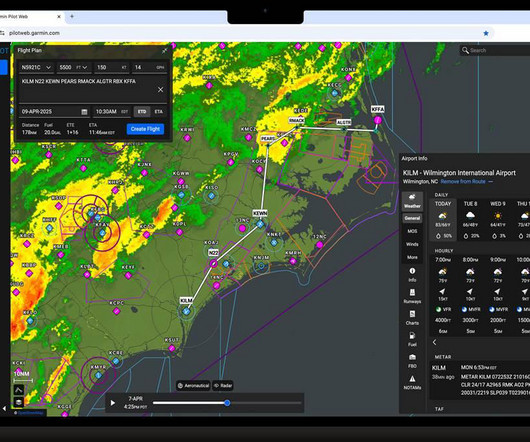The width and height of the screenshot is (530, 442).
Task: Open the Fuel section
Action: click(x=412, y=339)
